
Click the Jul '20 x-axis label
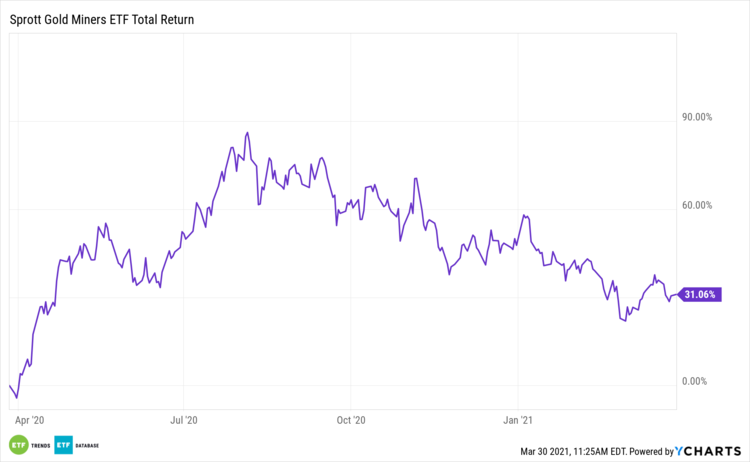tap(185, 421)
